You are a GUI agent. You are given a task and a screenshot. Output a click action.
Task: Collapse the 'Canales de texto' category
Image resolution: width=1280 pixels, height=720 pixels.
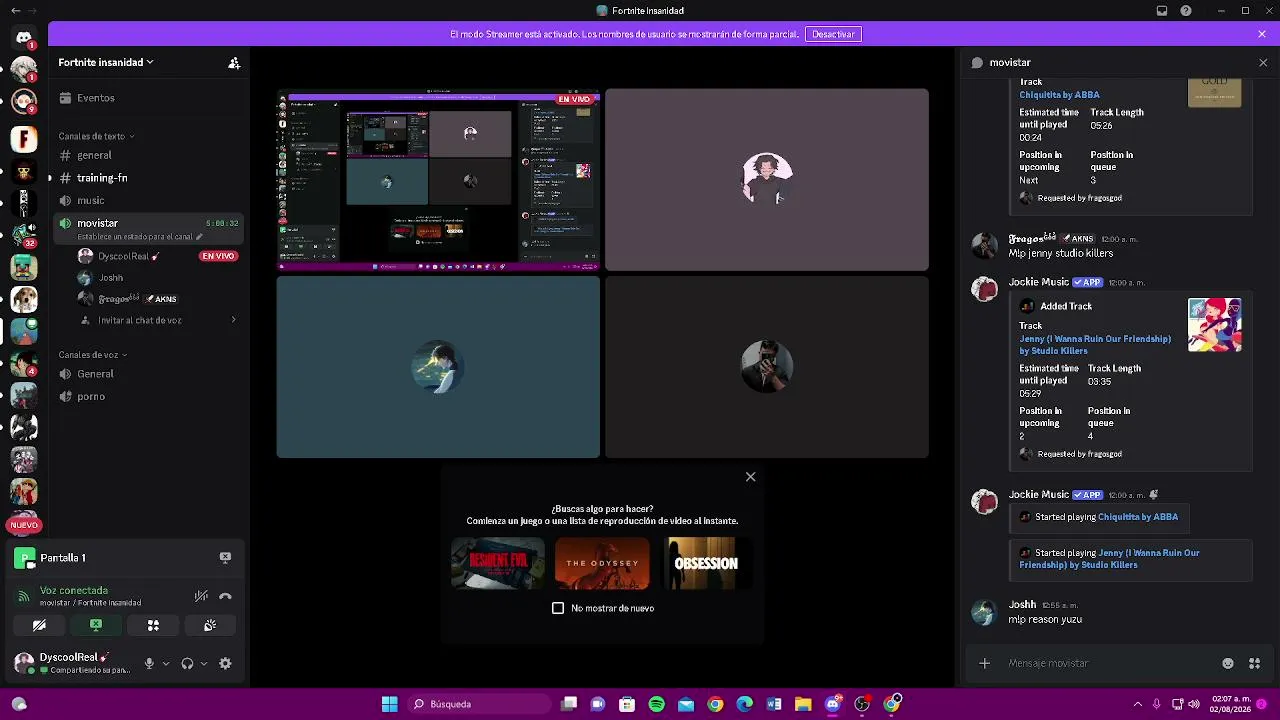tap(96, 136)
